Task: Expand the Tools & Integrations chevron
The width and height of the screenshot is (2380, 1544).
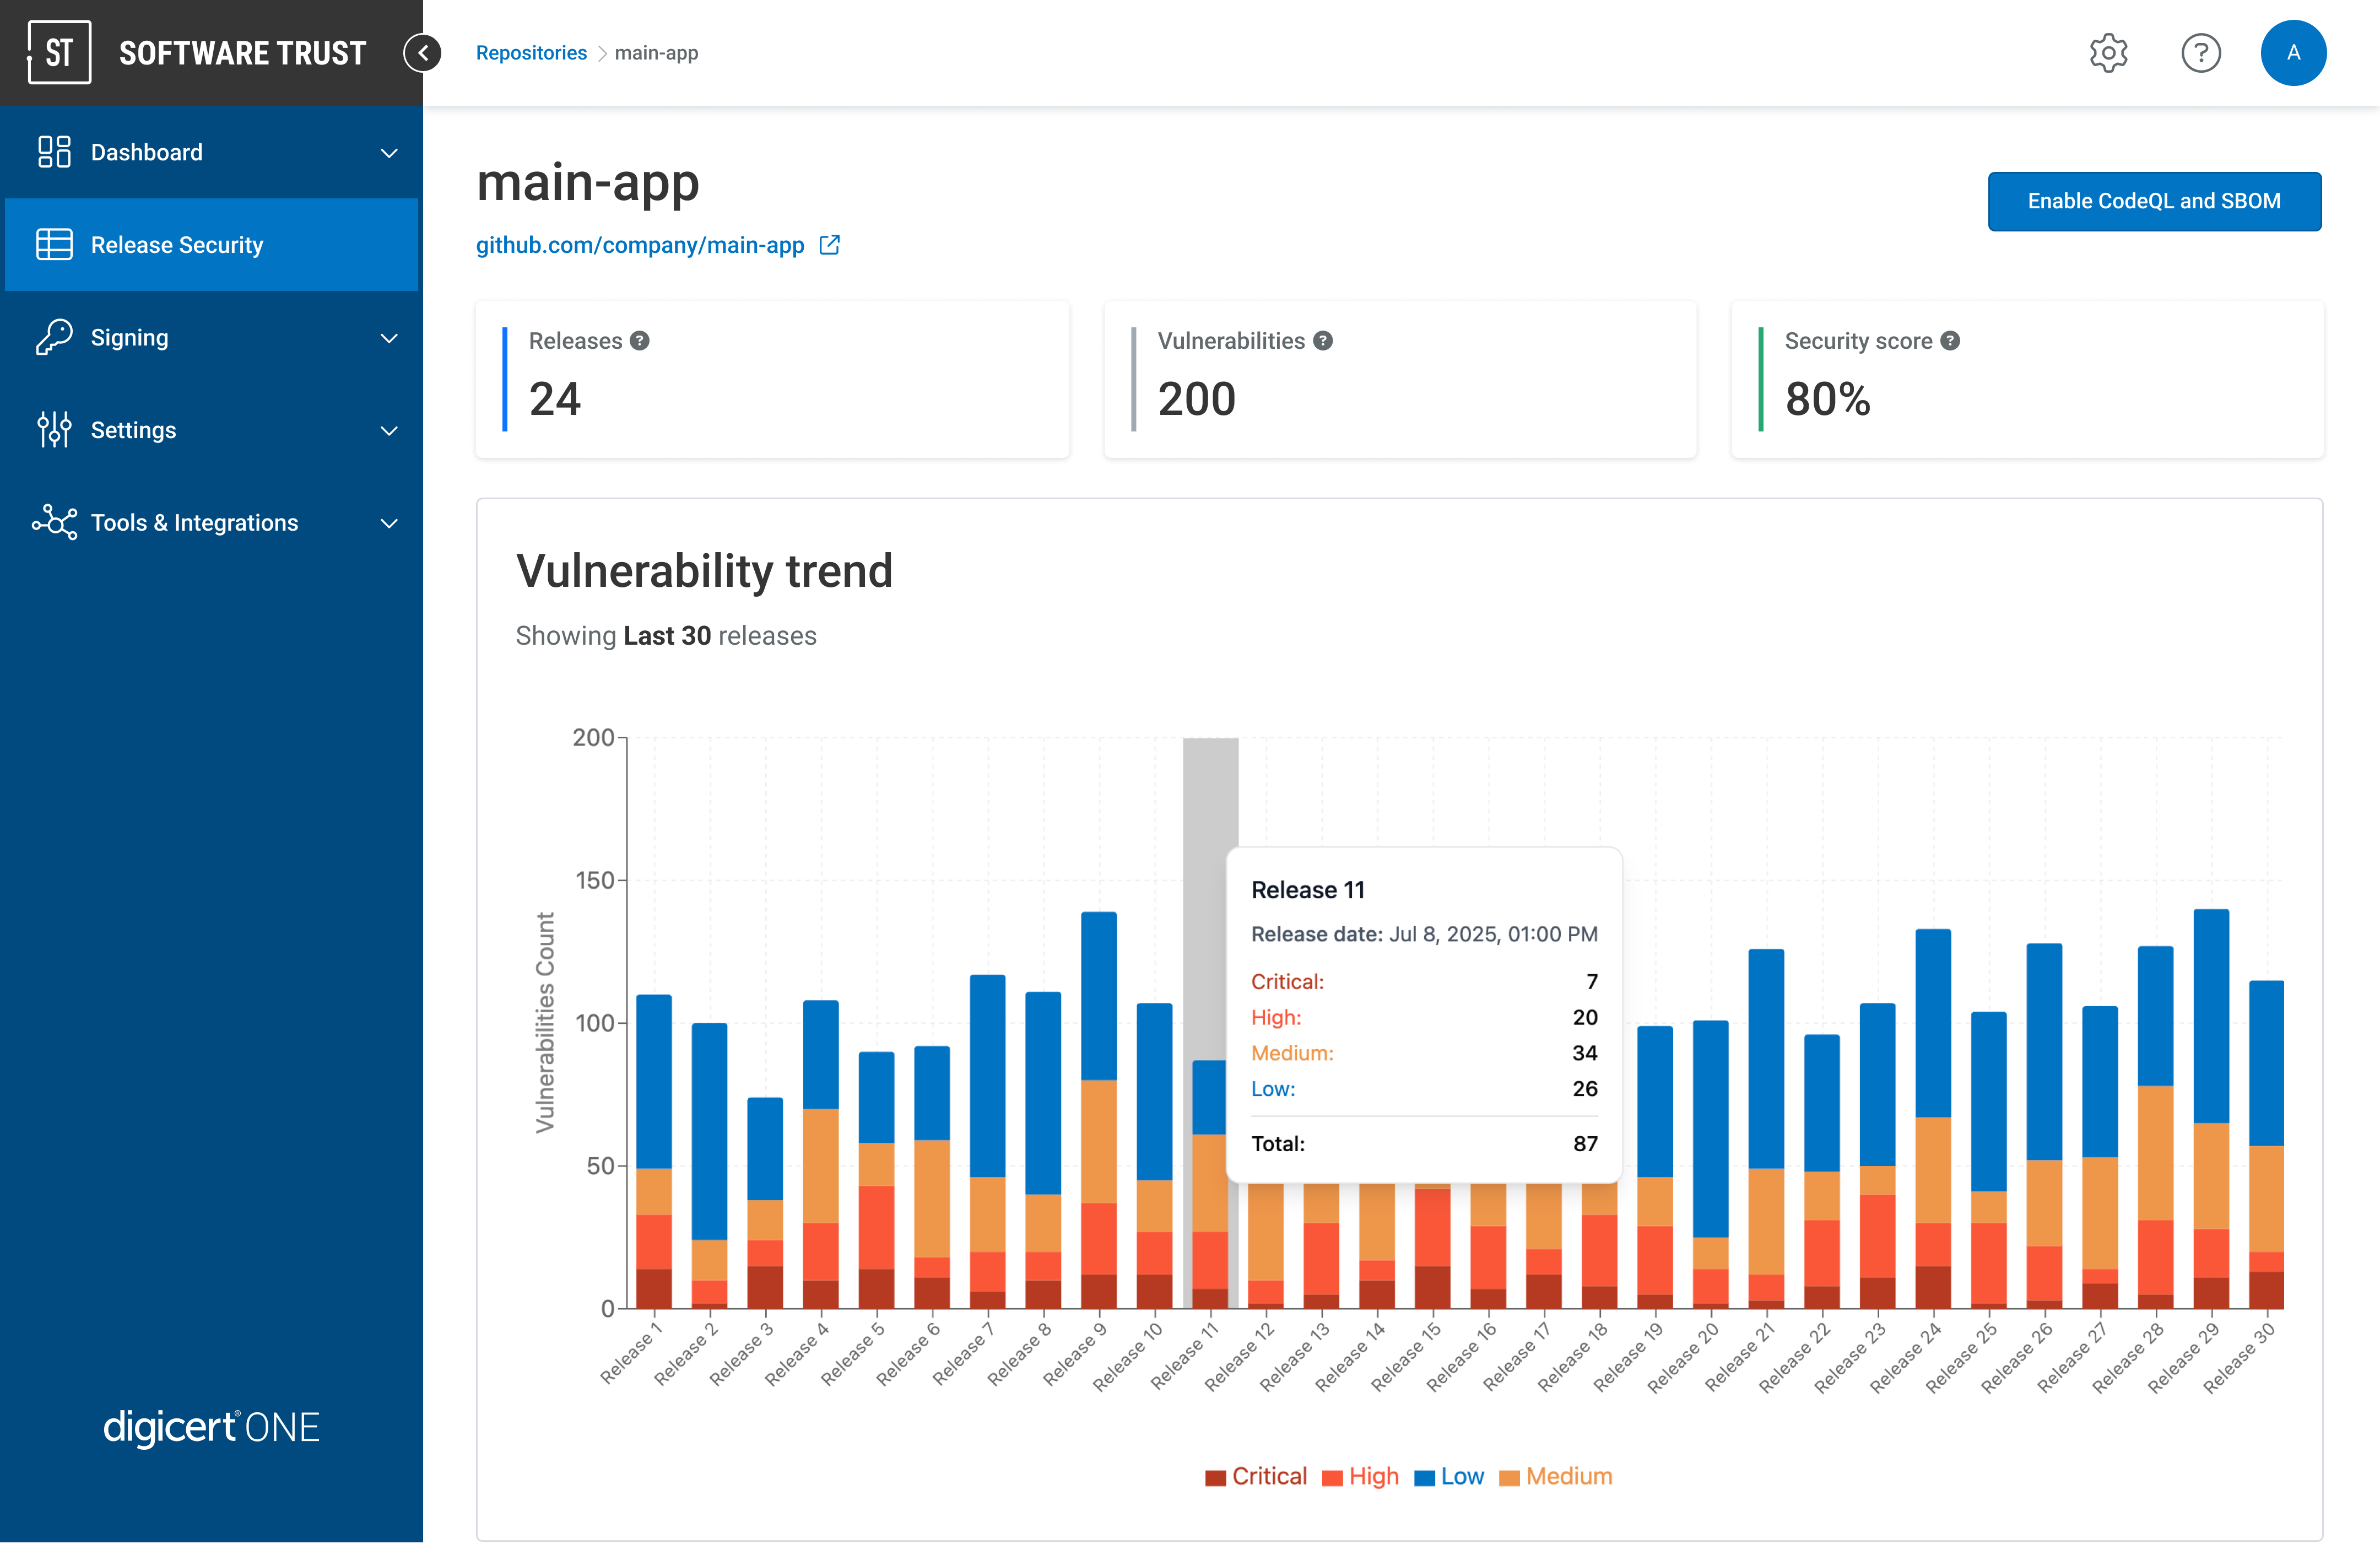Action: [x=388, y=522]
